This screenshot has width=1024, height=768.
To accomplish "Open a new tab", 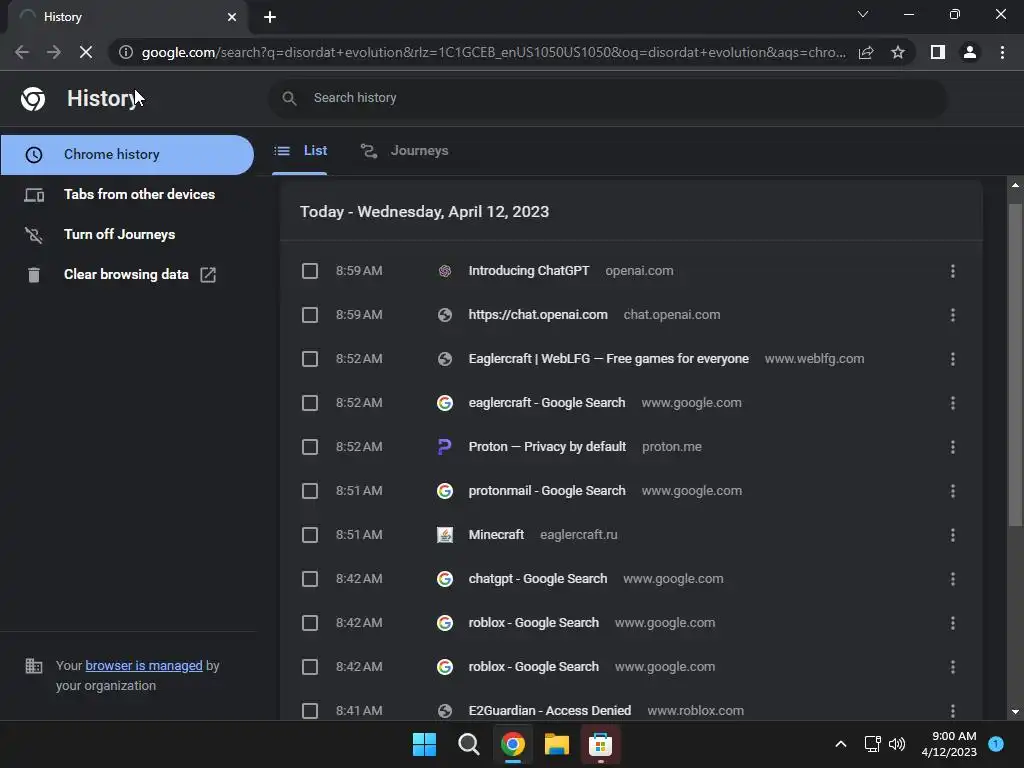I will point(270,17).
